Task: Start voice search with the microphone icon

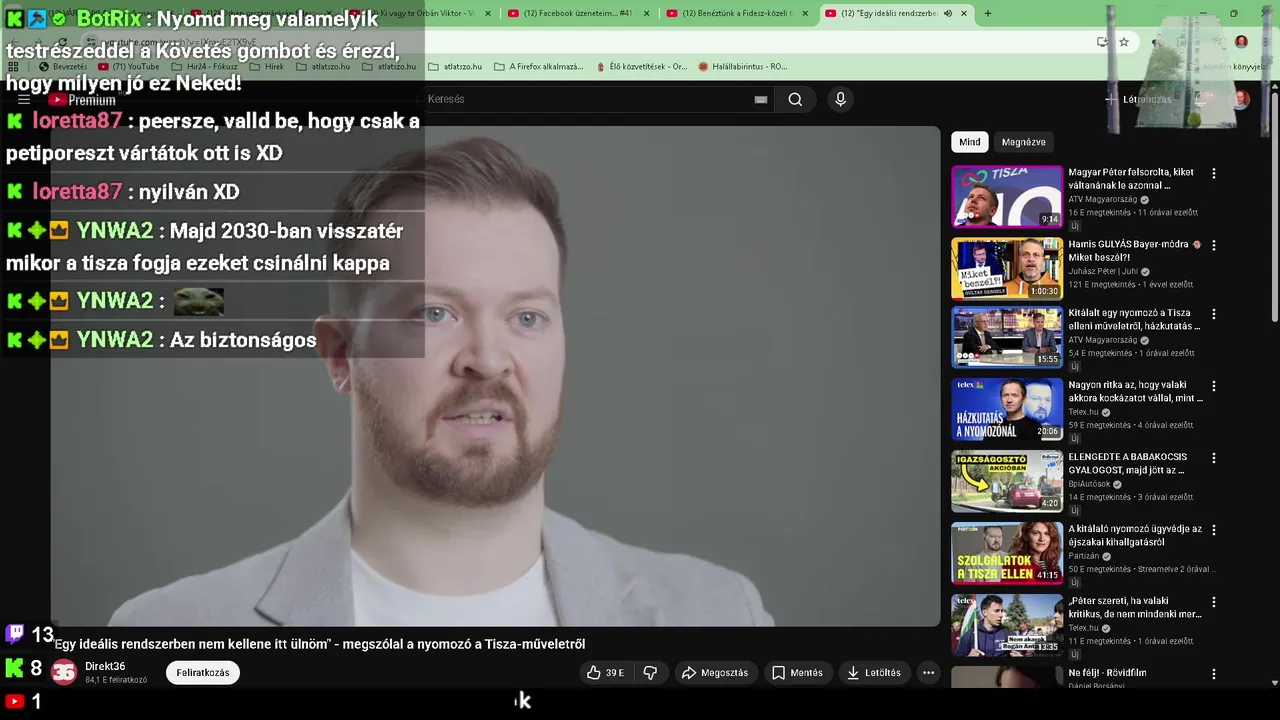Action: coord(840,99)
